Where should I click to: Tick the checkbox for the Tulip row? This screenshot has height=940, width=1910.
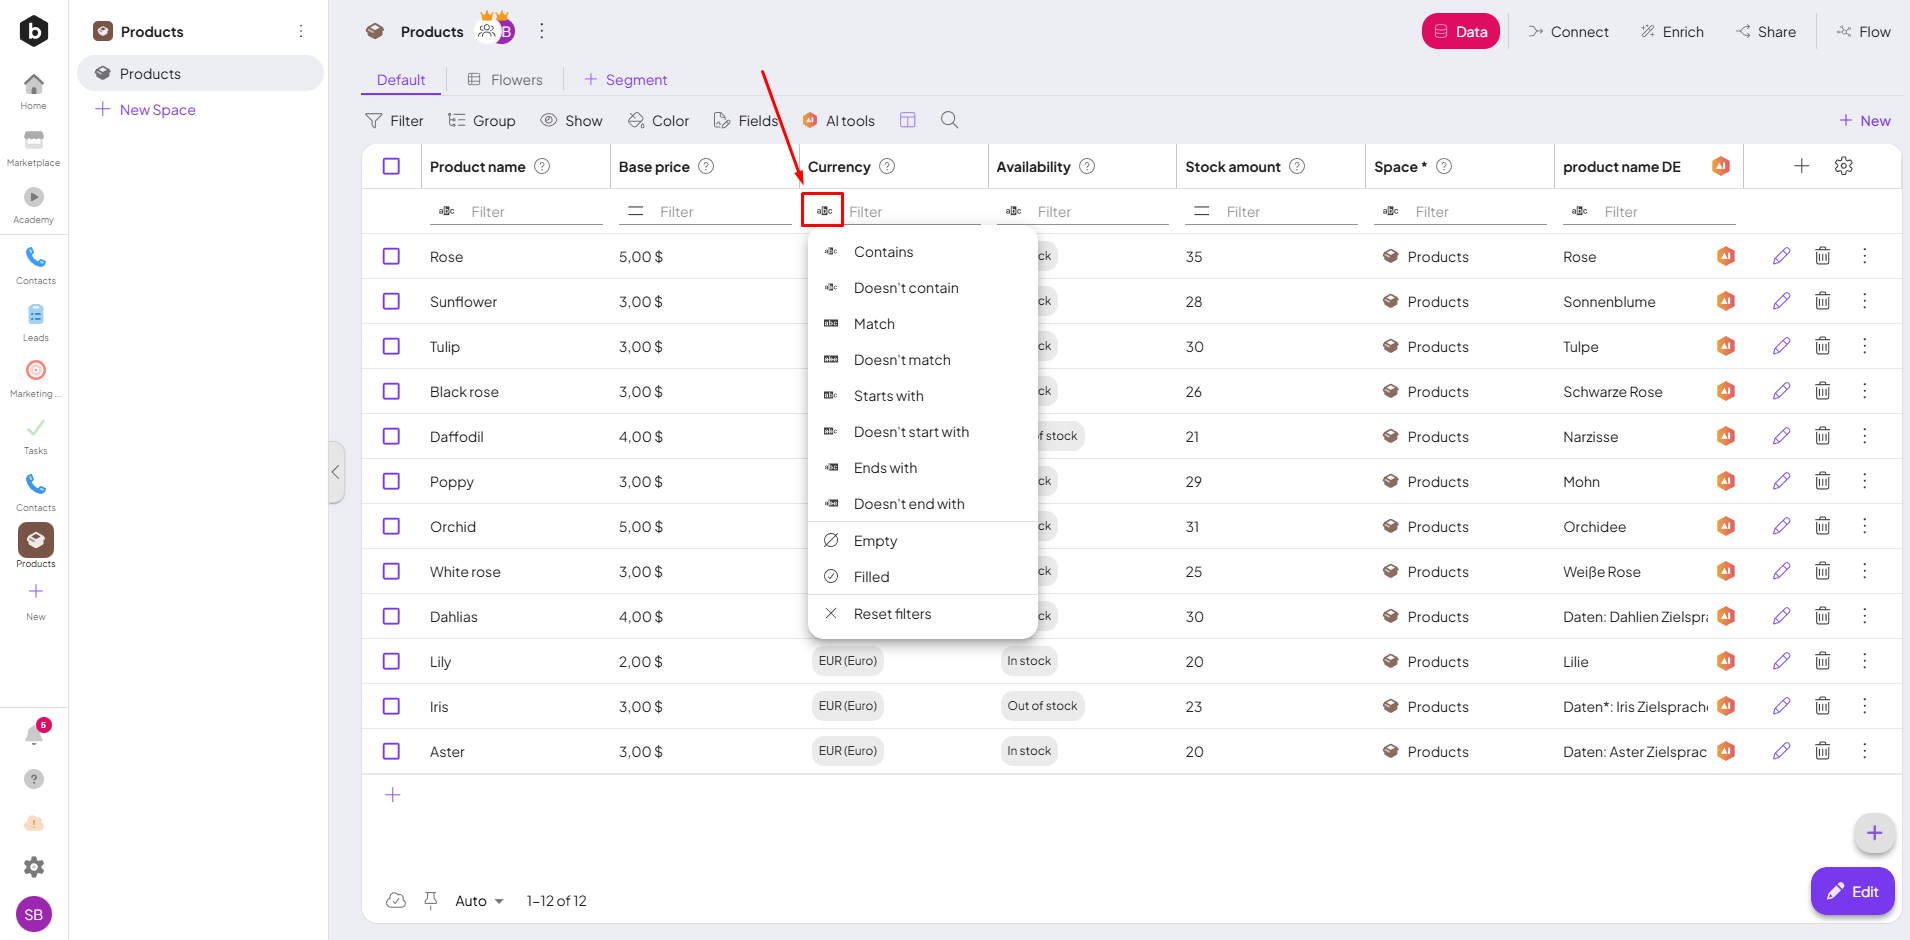pos(391,346)
